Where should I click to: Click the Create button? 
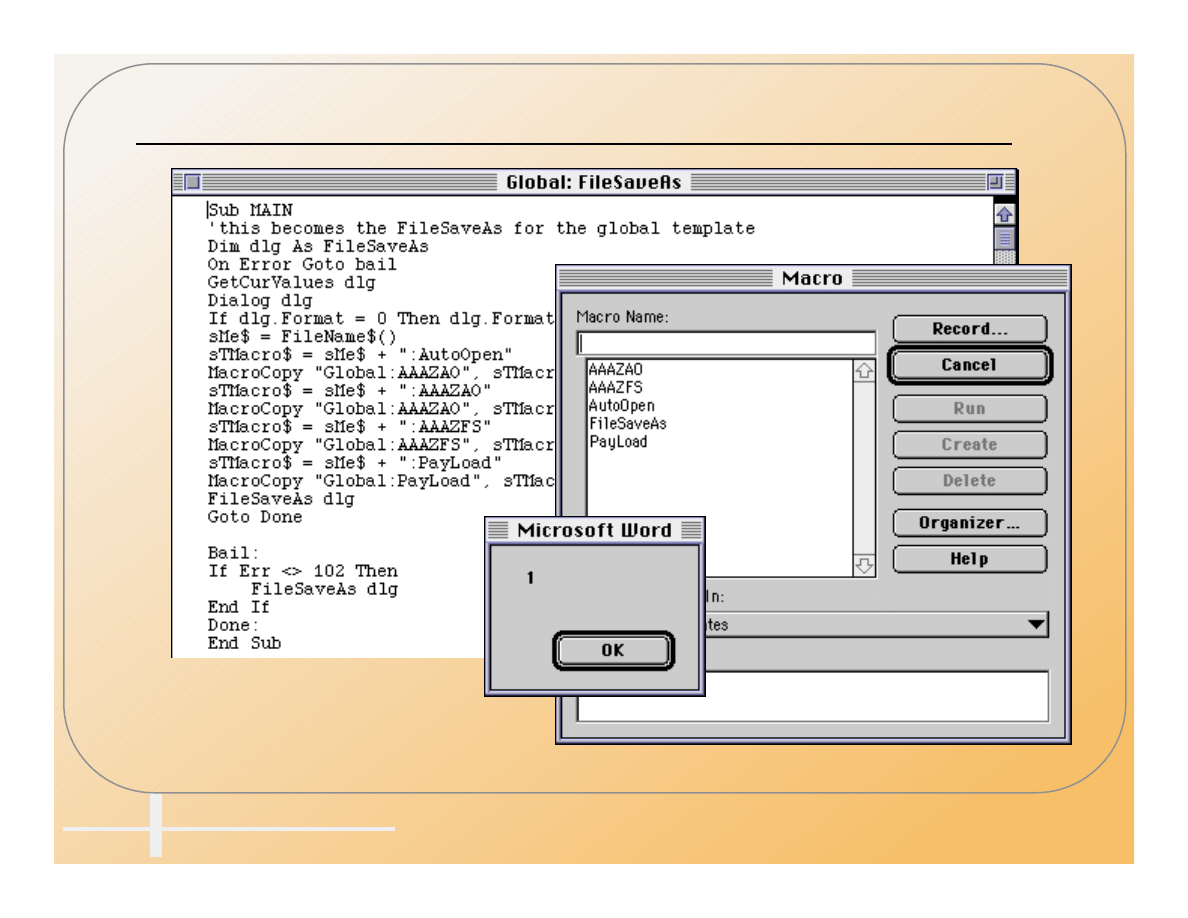point(968,445)
